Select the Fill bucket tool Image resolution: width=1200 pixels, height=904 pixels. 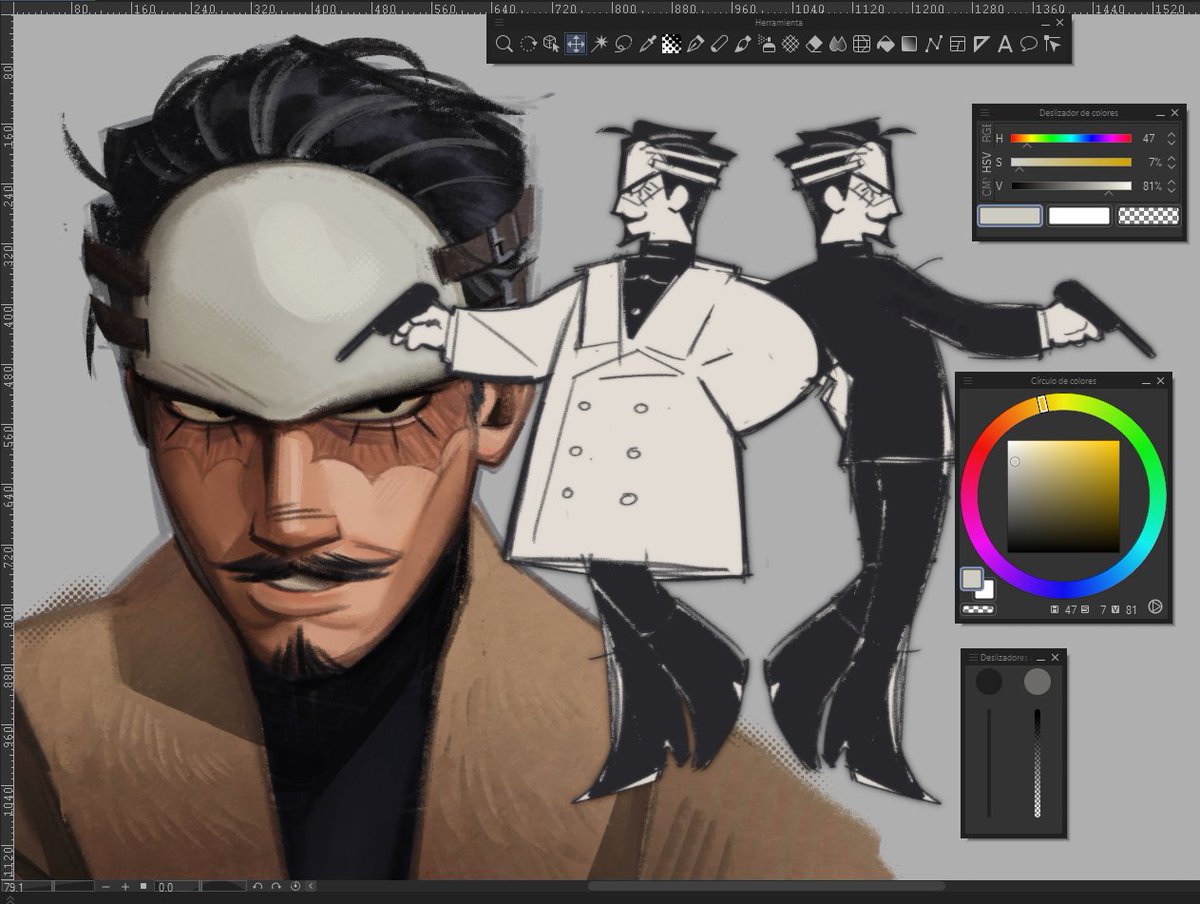coord(886,43)
